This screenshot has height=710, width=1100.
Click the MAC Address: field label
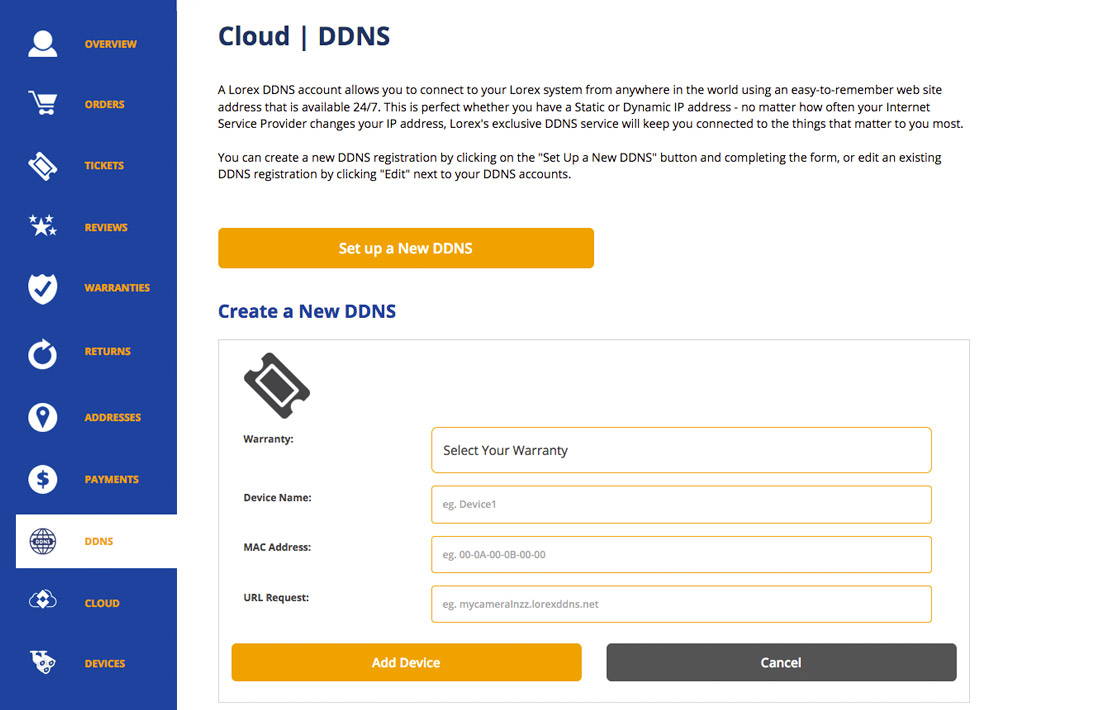(277, 547)
